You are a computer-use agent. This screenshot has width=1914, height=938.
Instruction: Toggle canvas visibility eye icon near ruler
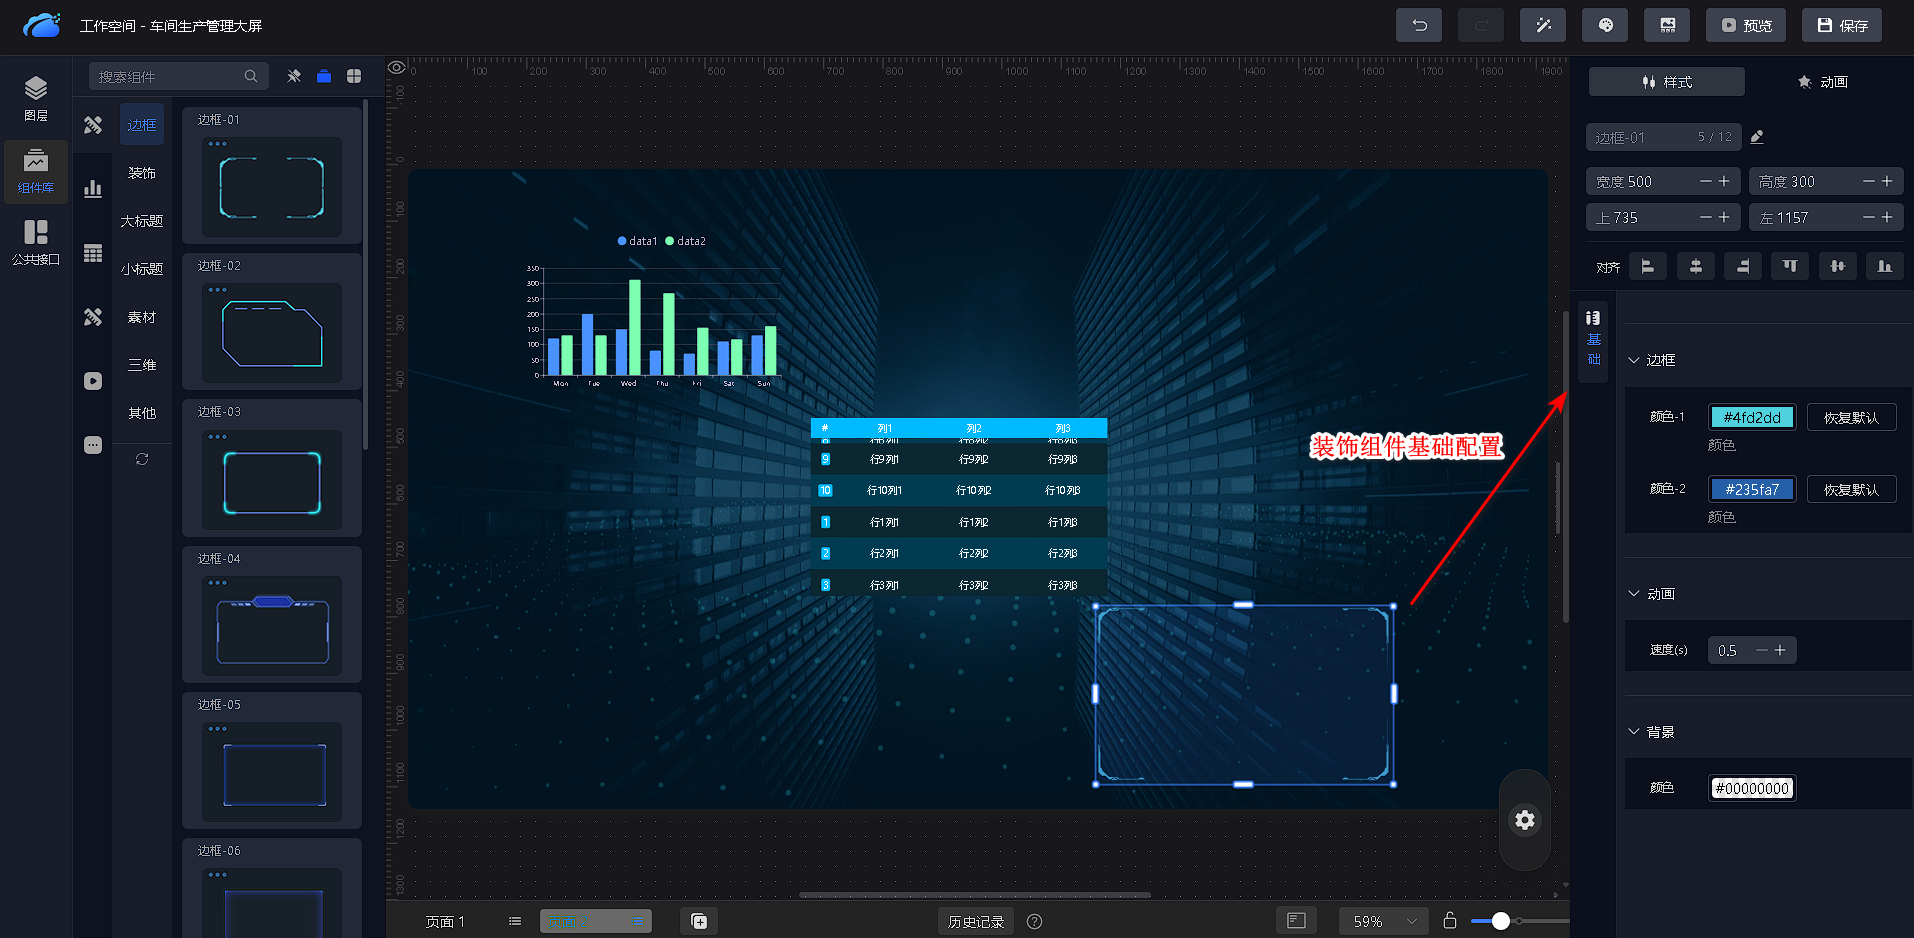[x=397, y=68]
